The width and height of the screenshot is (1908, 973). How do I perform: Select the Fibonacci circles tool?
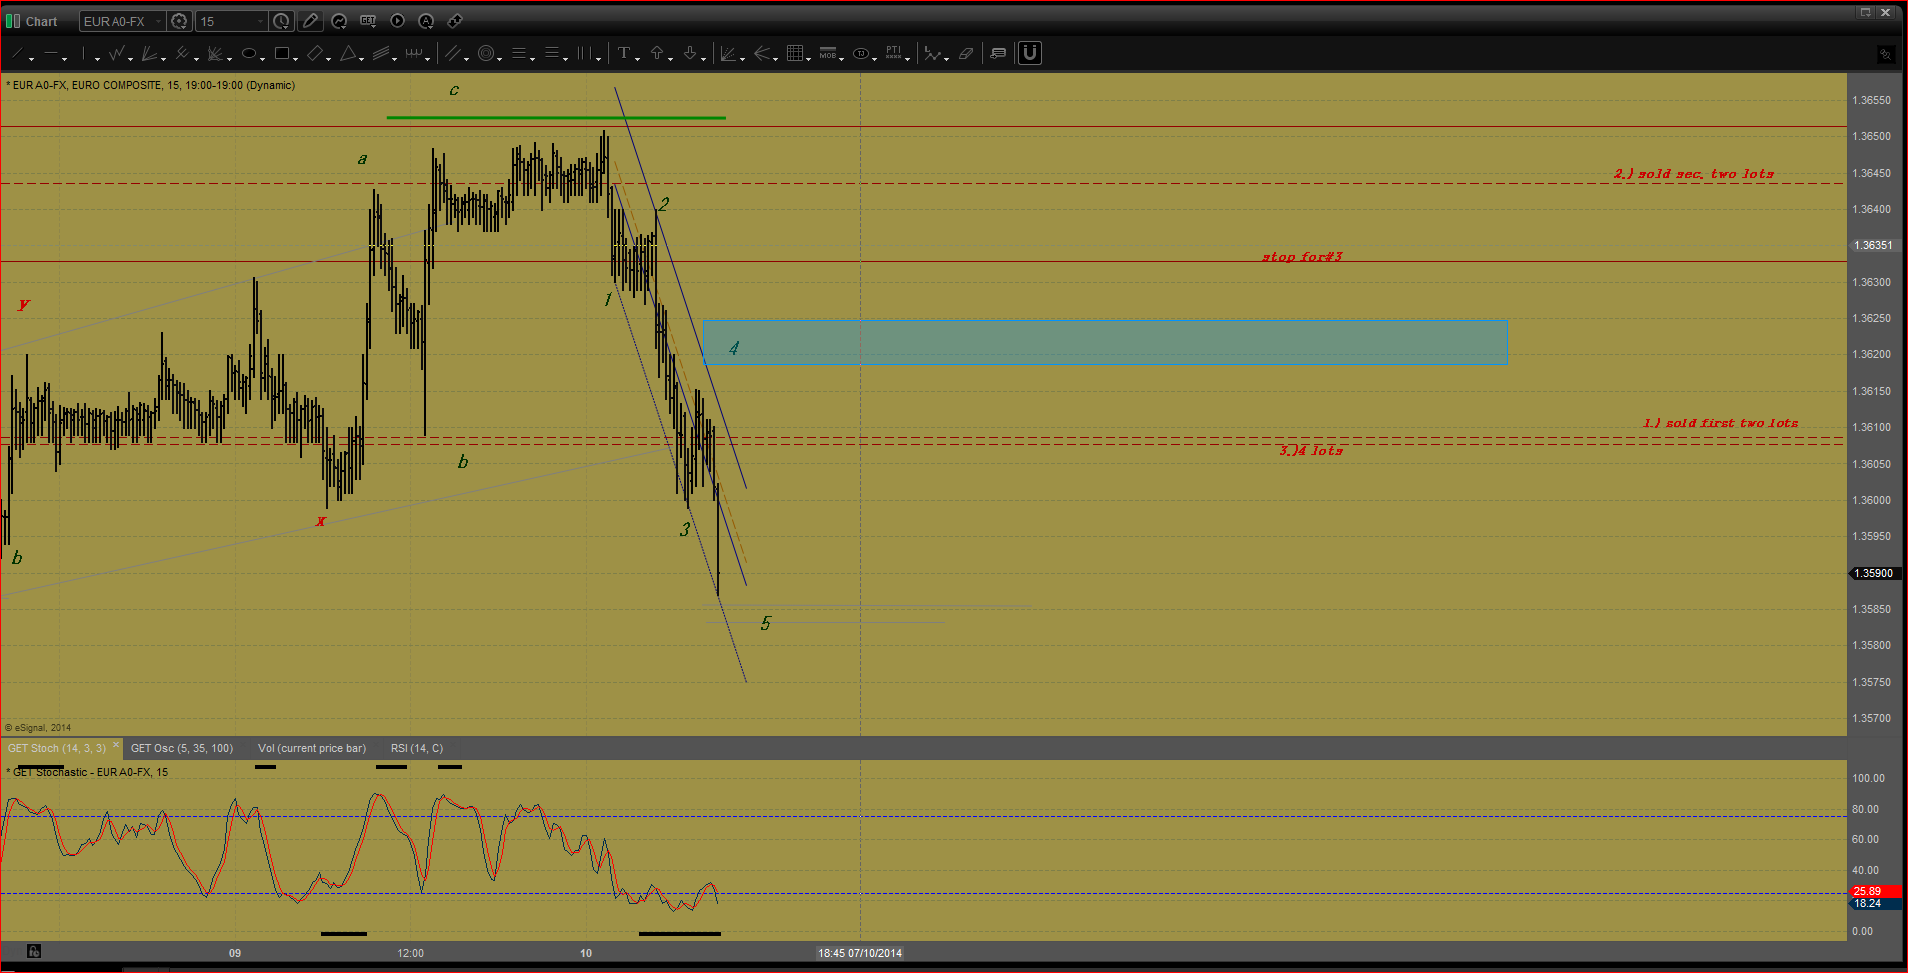coord(486,54)
